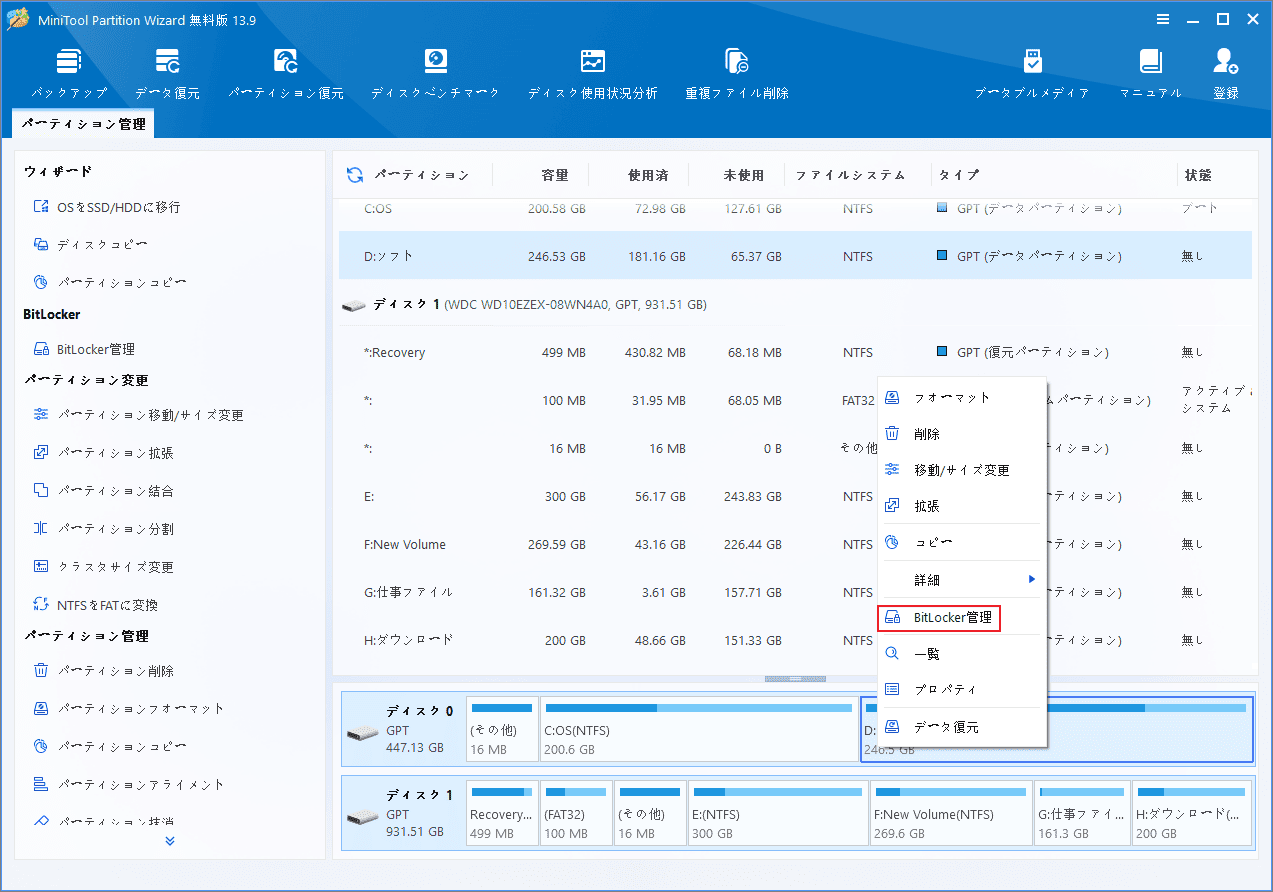Select (FAT32) 100 MB block in disk map

576,814
